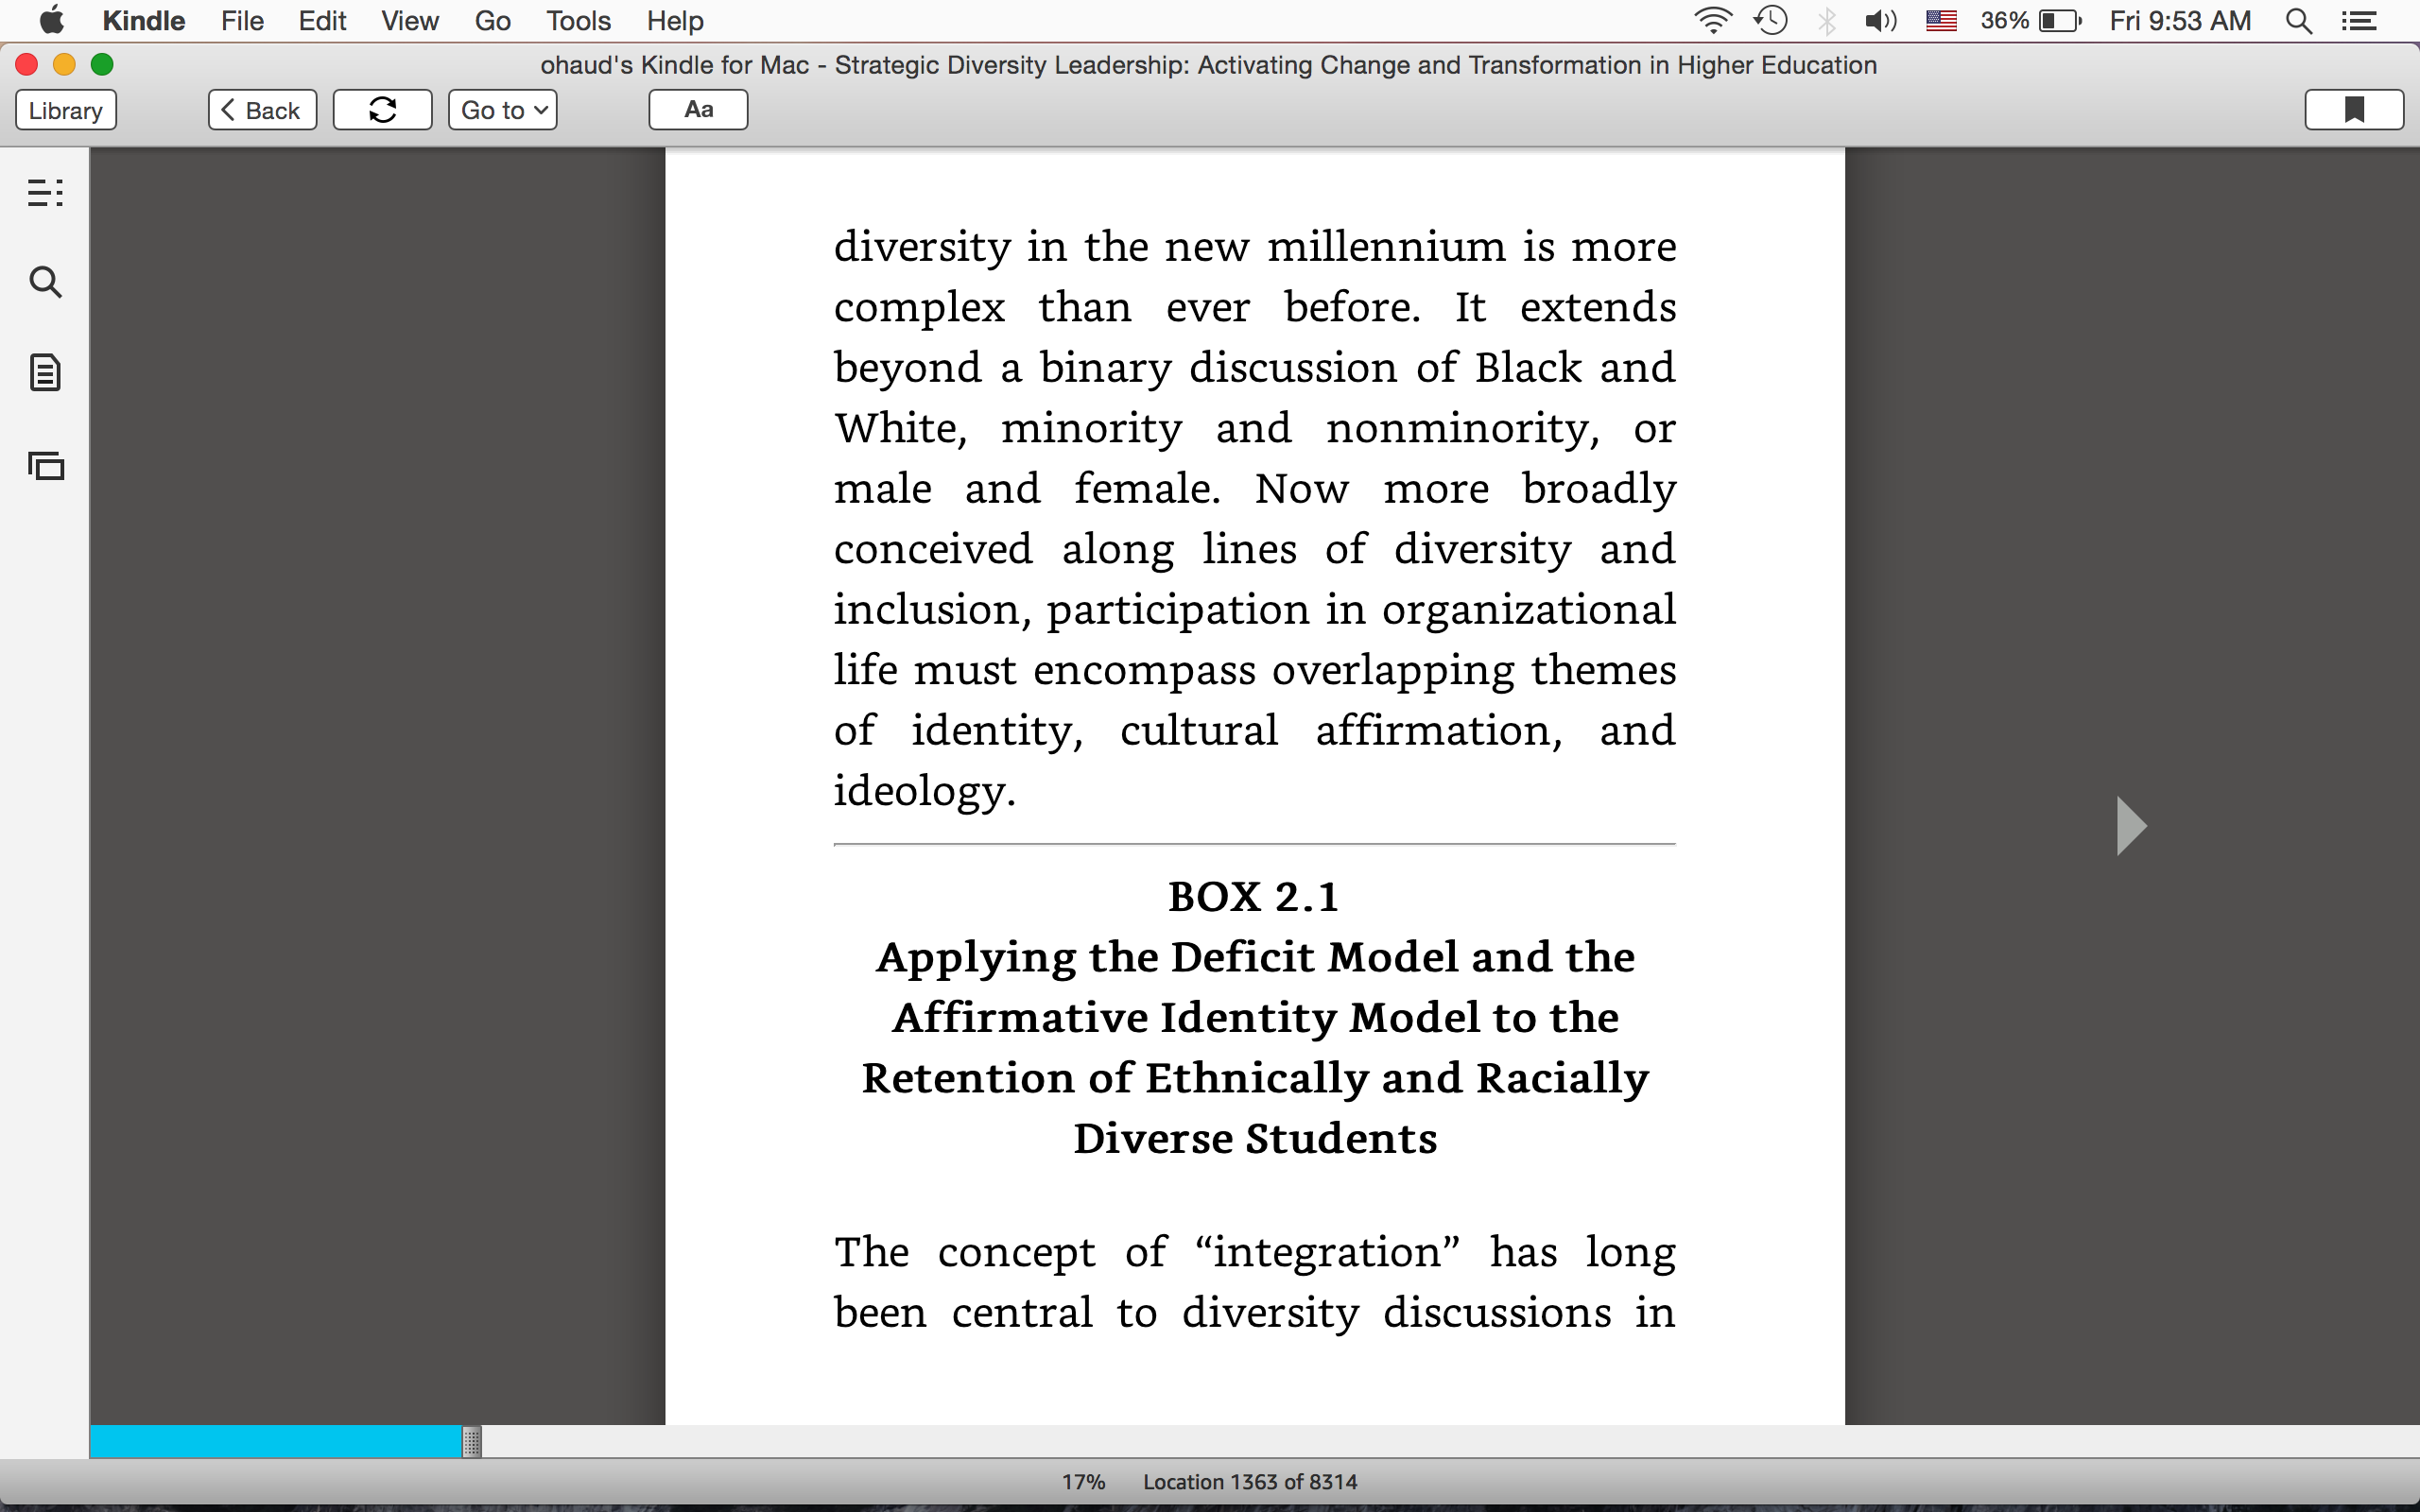The width and height of the screenshot is (2420, 1512).
Task: Click the Back button
Action: pos(262,110)
